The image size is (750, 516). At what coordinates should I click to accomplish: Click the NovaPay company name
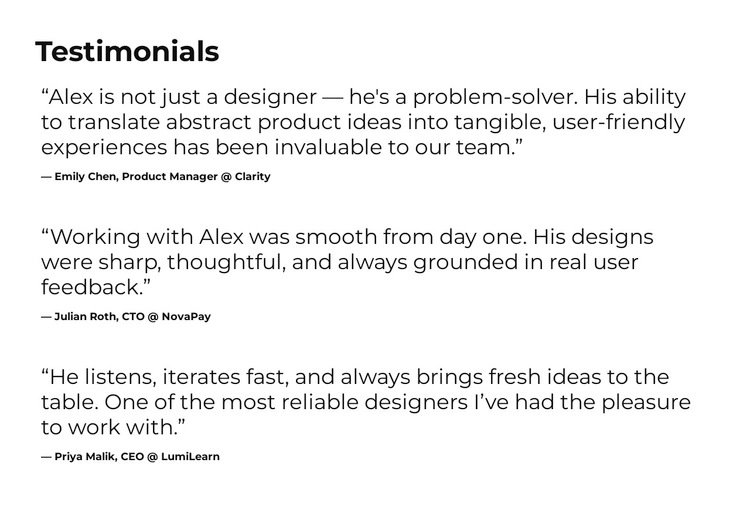186,317
